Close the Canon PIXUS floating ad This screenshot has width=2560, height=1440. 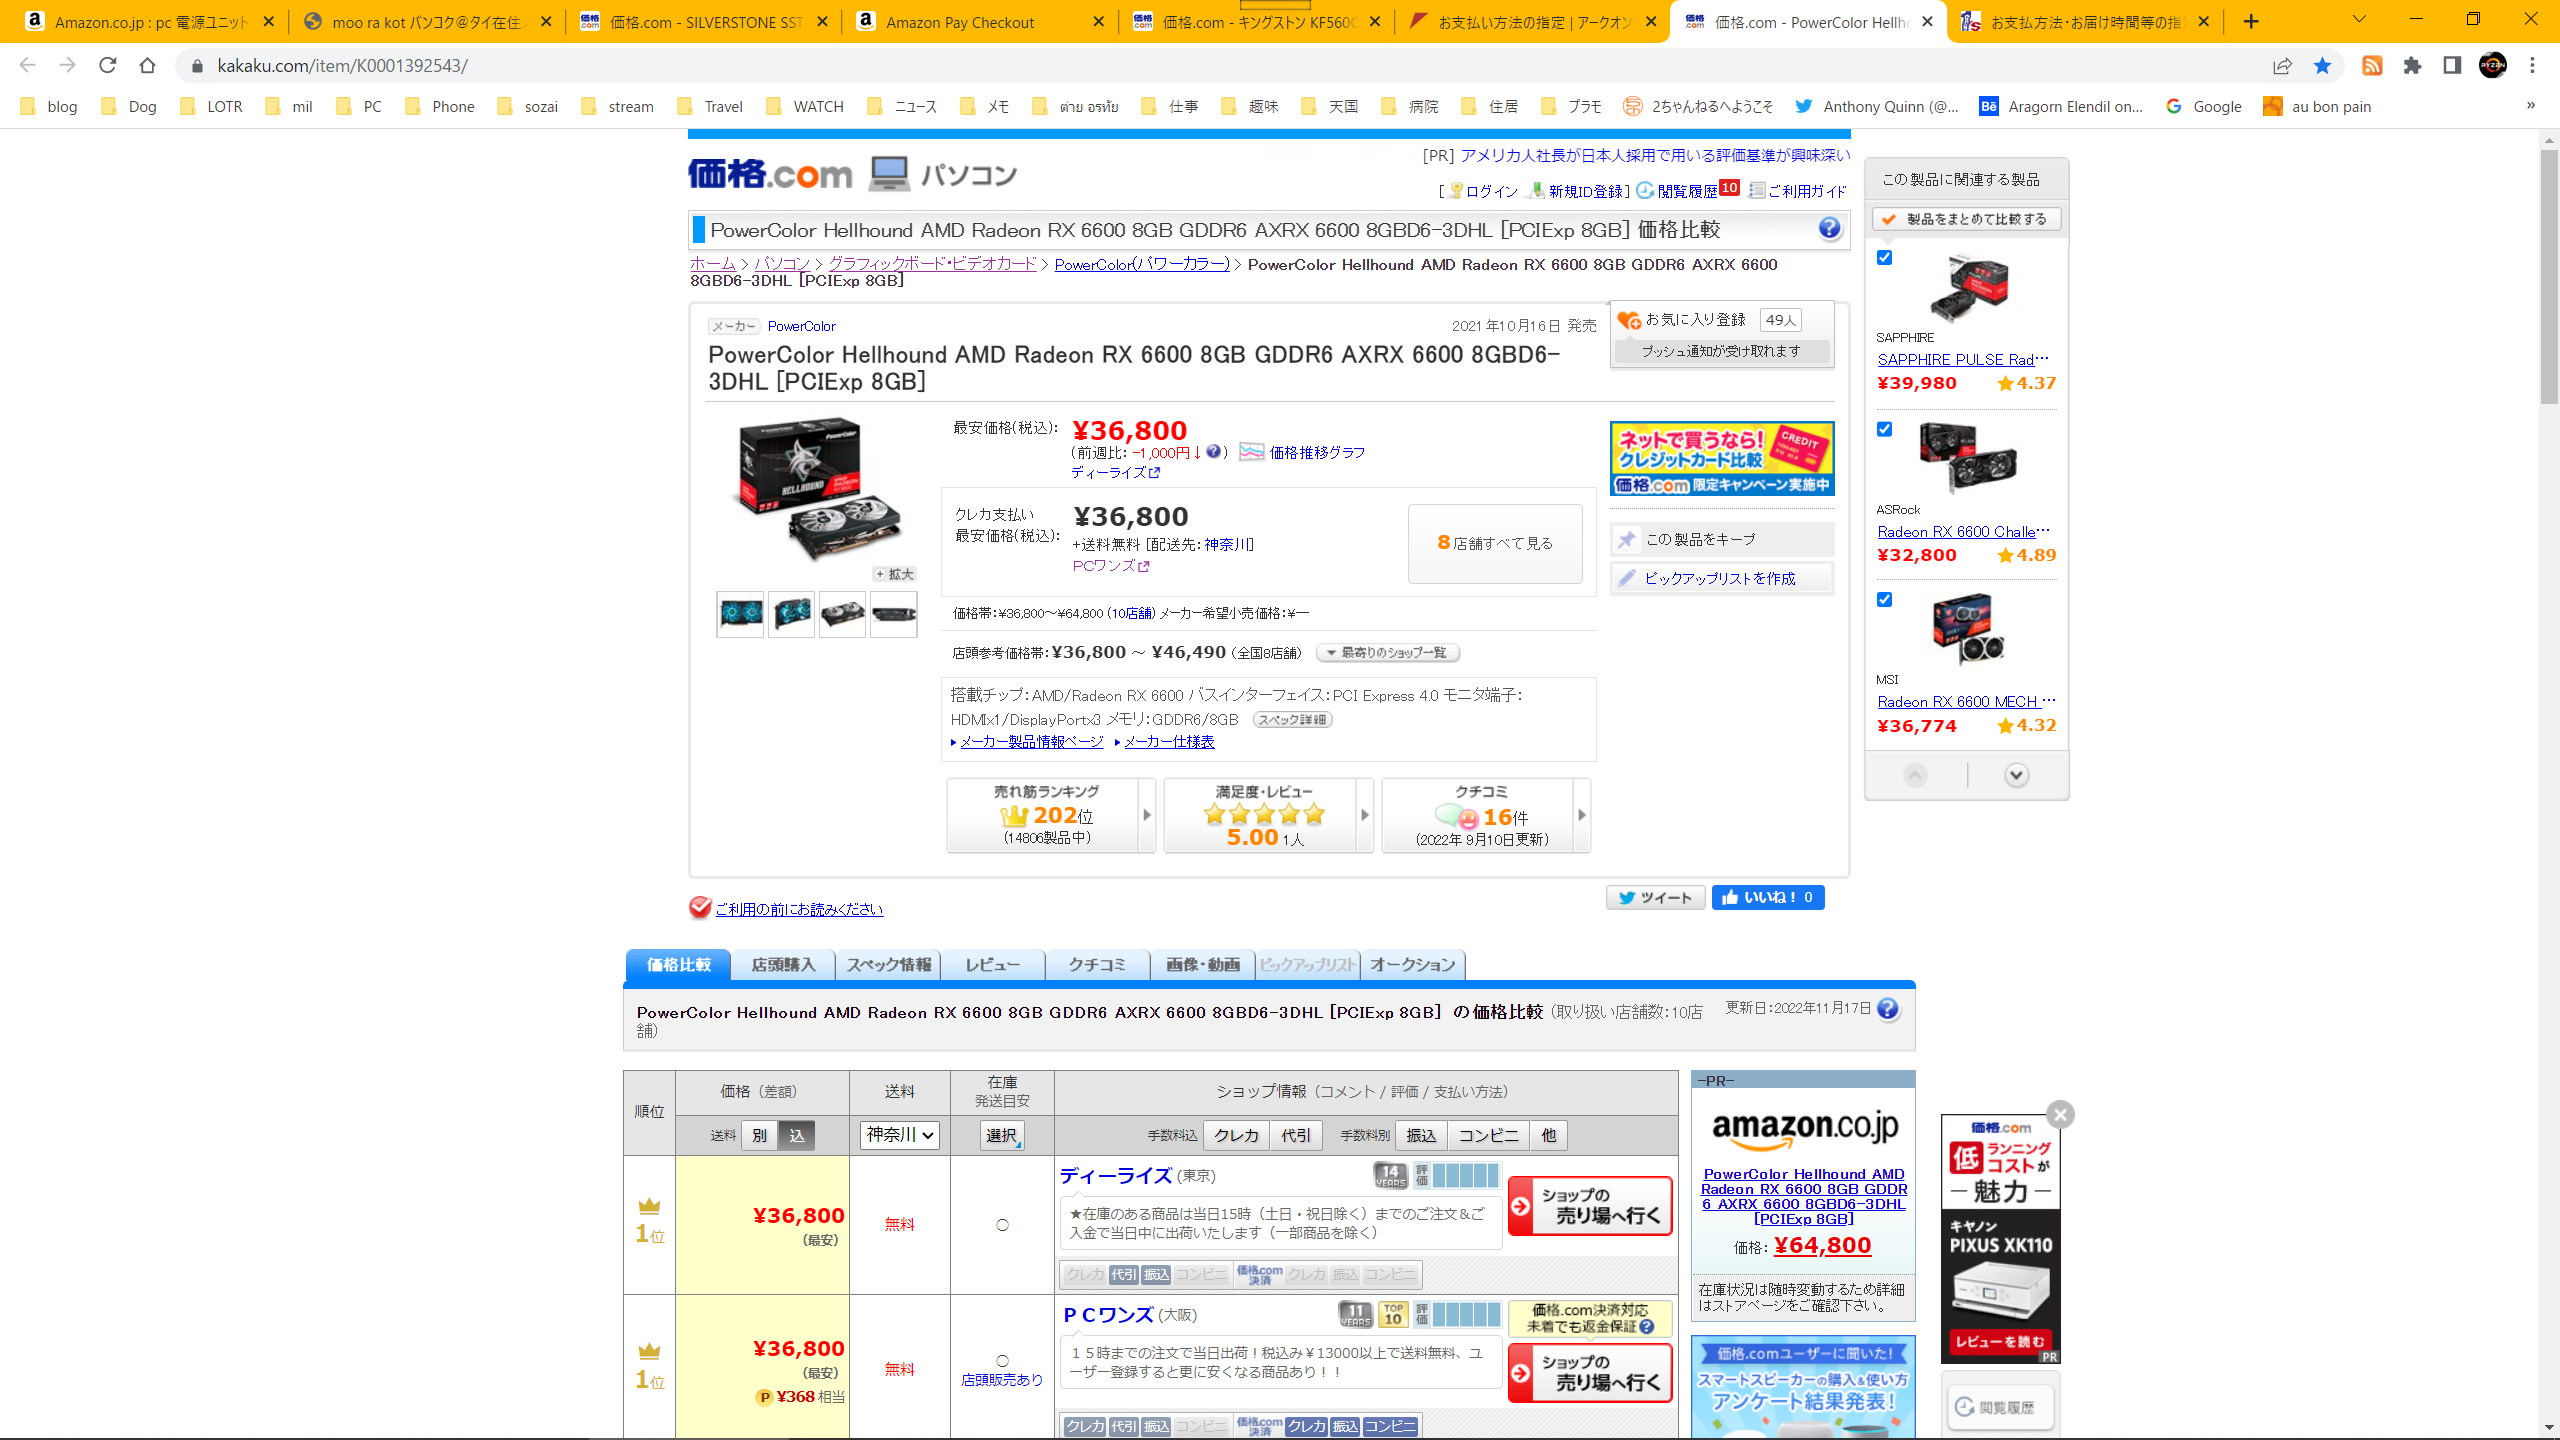2060,1114
